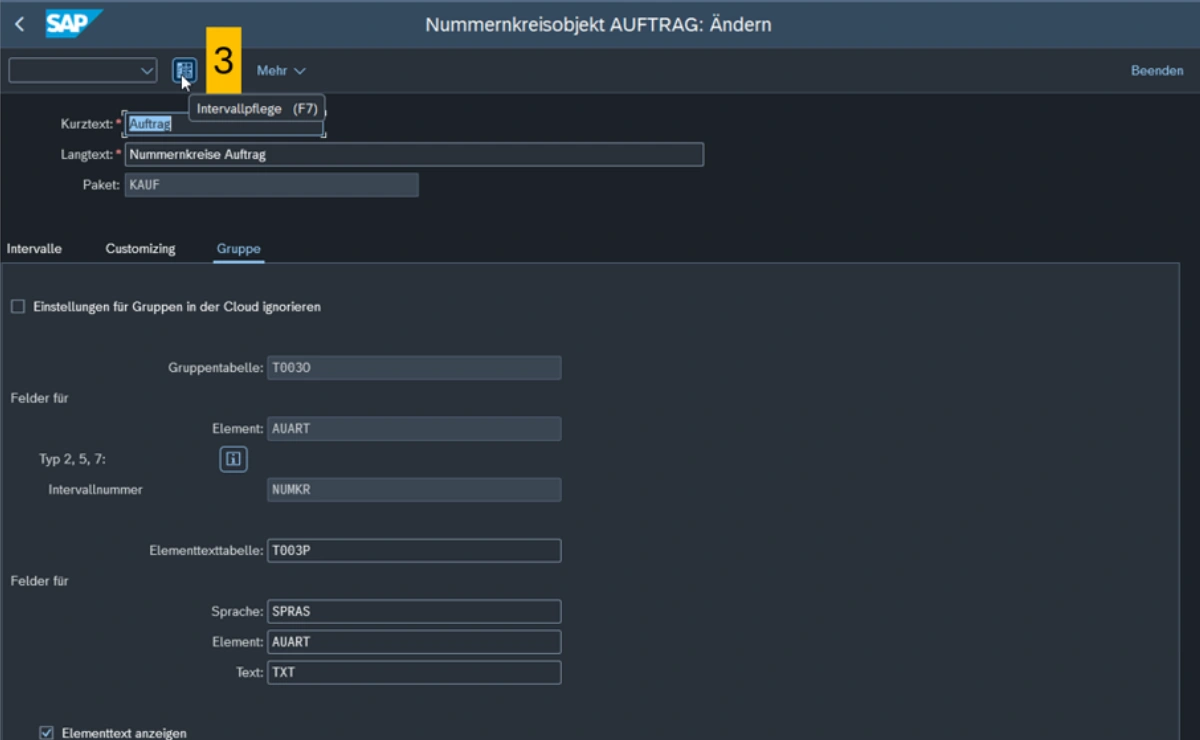Viewport: 1200px width, 740px height.
Task: Click the Element field below Sprache
Action: (x=414, y=642)
